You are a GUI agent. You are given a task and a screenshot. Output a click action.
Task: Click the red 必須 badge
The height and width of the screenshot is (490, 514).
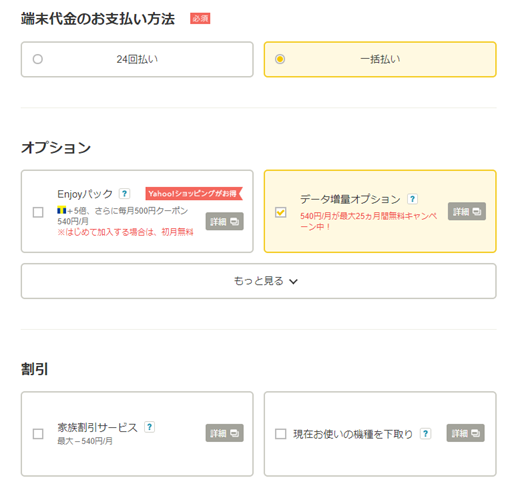[200, 18]
